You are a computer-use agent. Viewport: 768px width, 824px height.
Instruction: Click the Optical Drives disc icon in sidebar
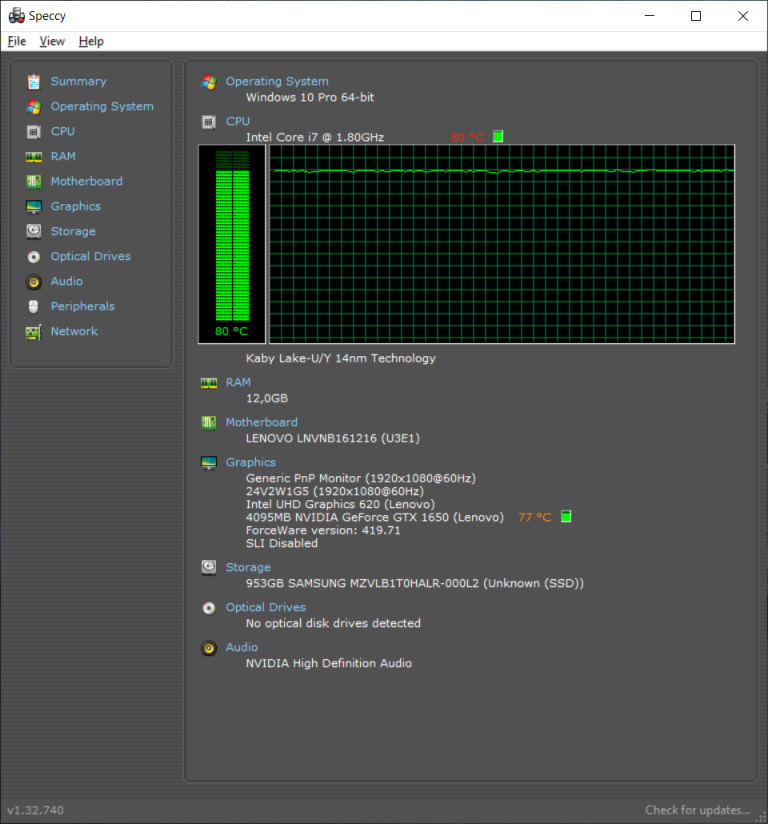pos(34,257)
